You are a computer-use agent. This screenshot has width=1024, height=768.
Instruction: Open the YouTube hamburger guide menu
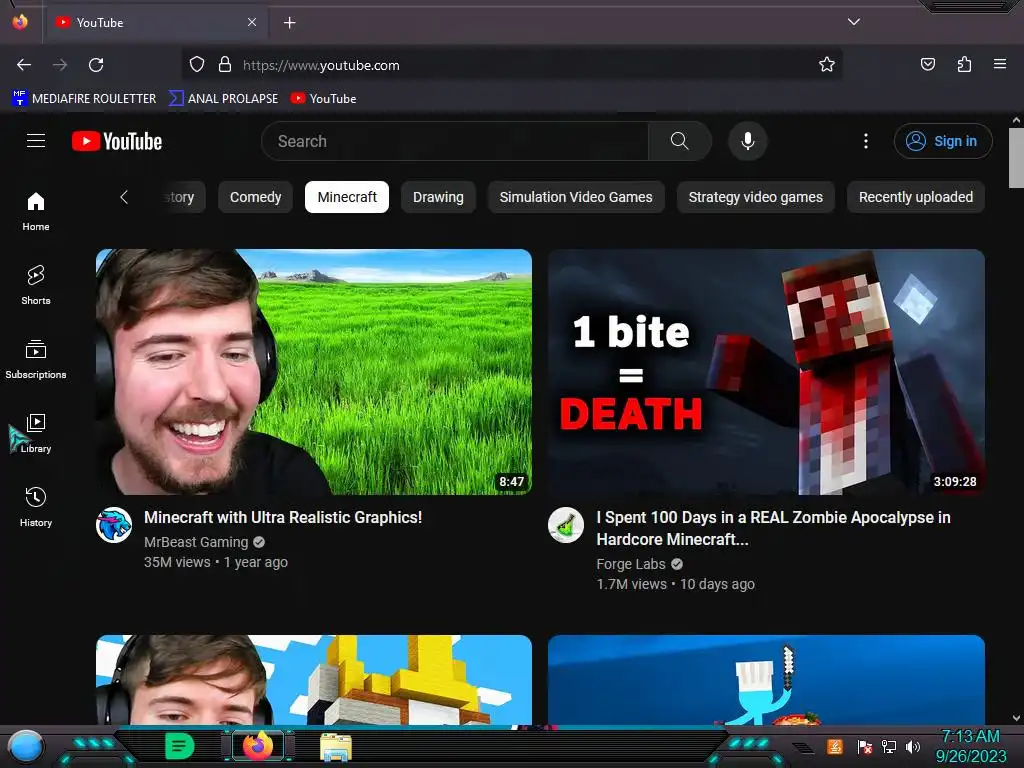[36, 140]
